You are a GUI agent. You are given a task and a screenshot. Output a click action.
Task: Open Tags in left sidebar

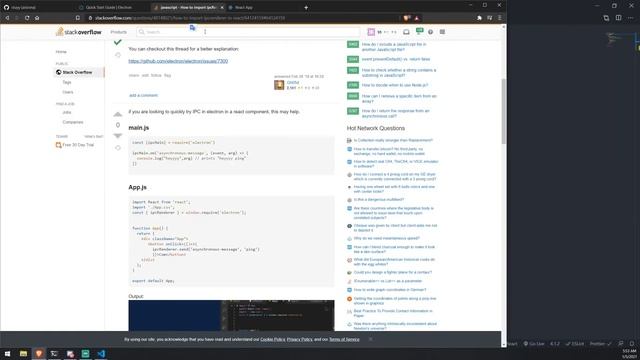[67, 82]
